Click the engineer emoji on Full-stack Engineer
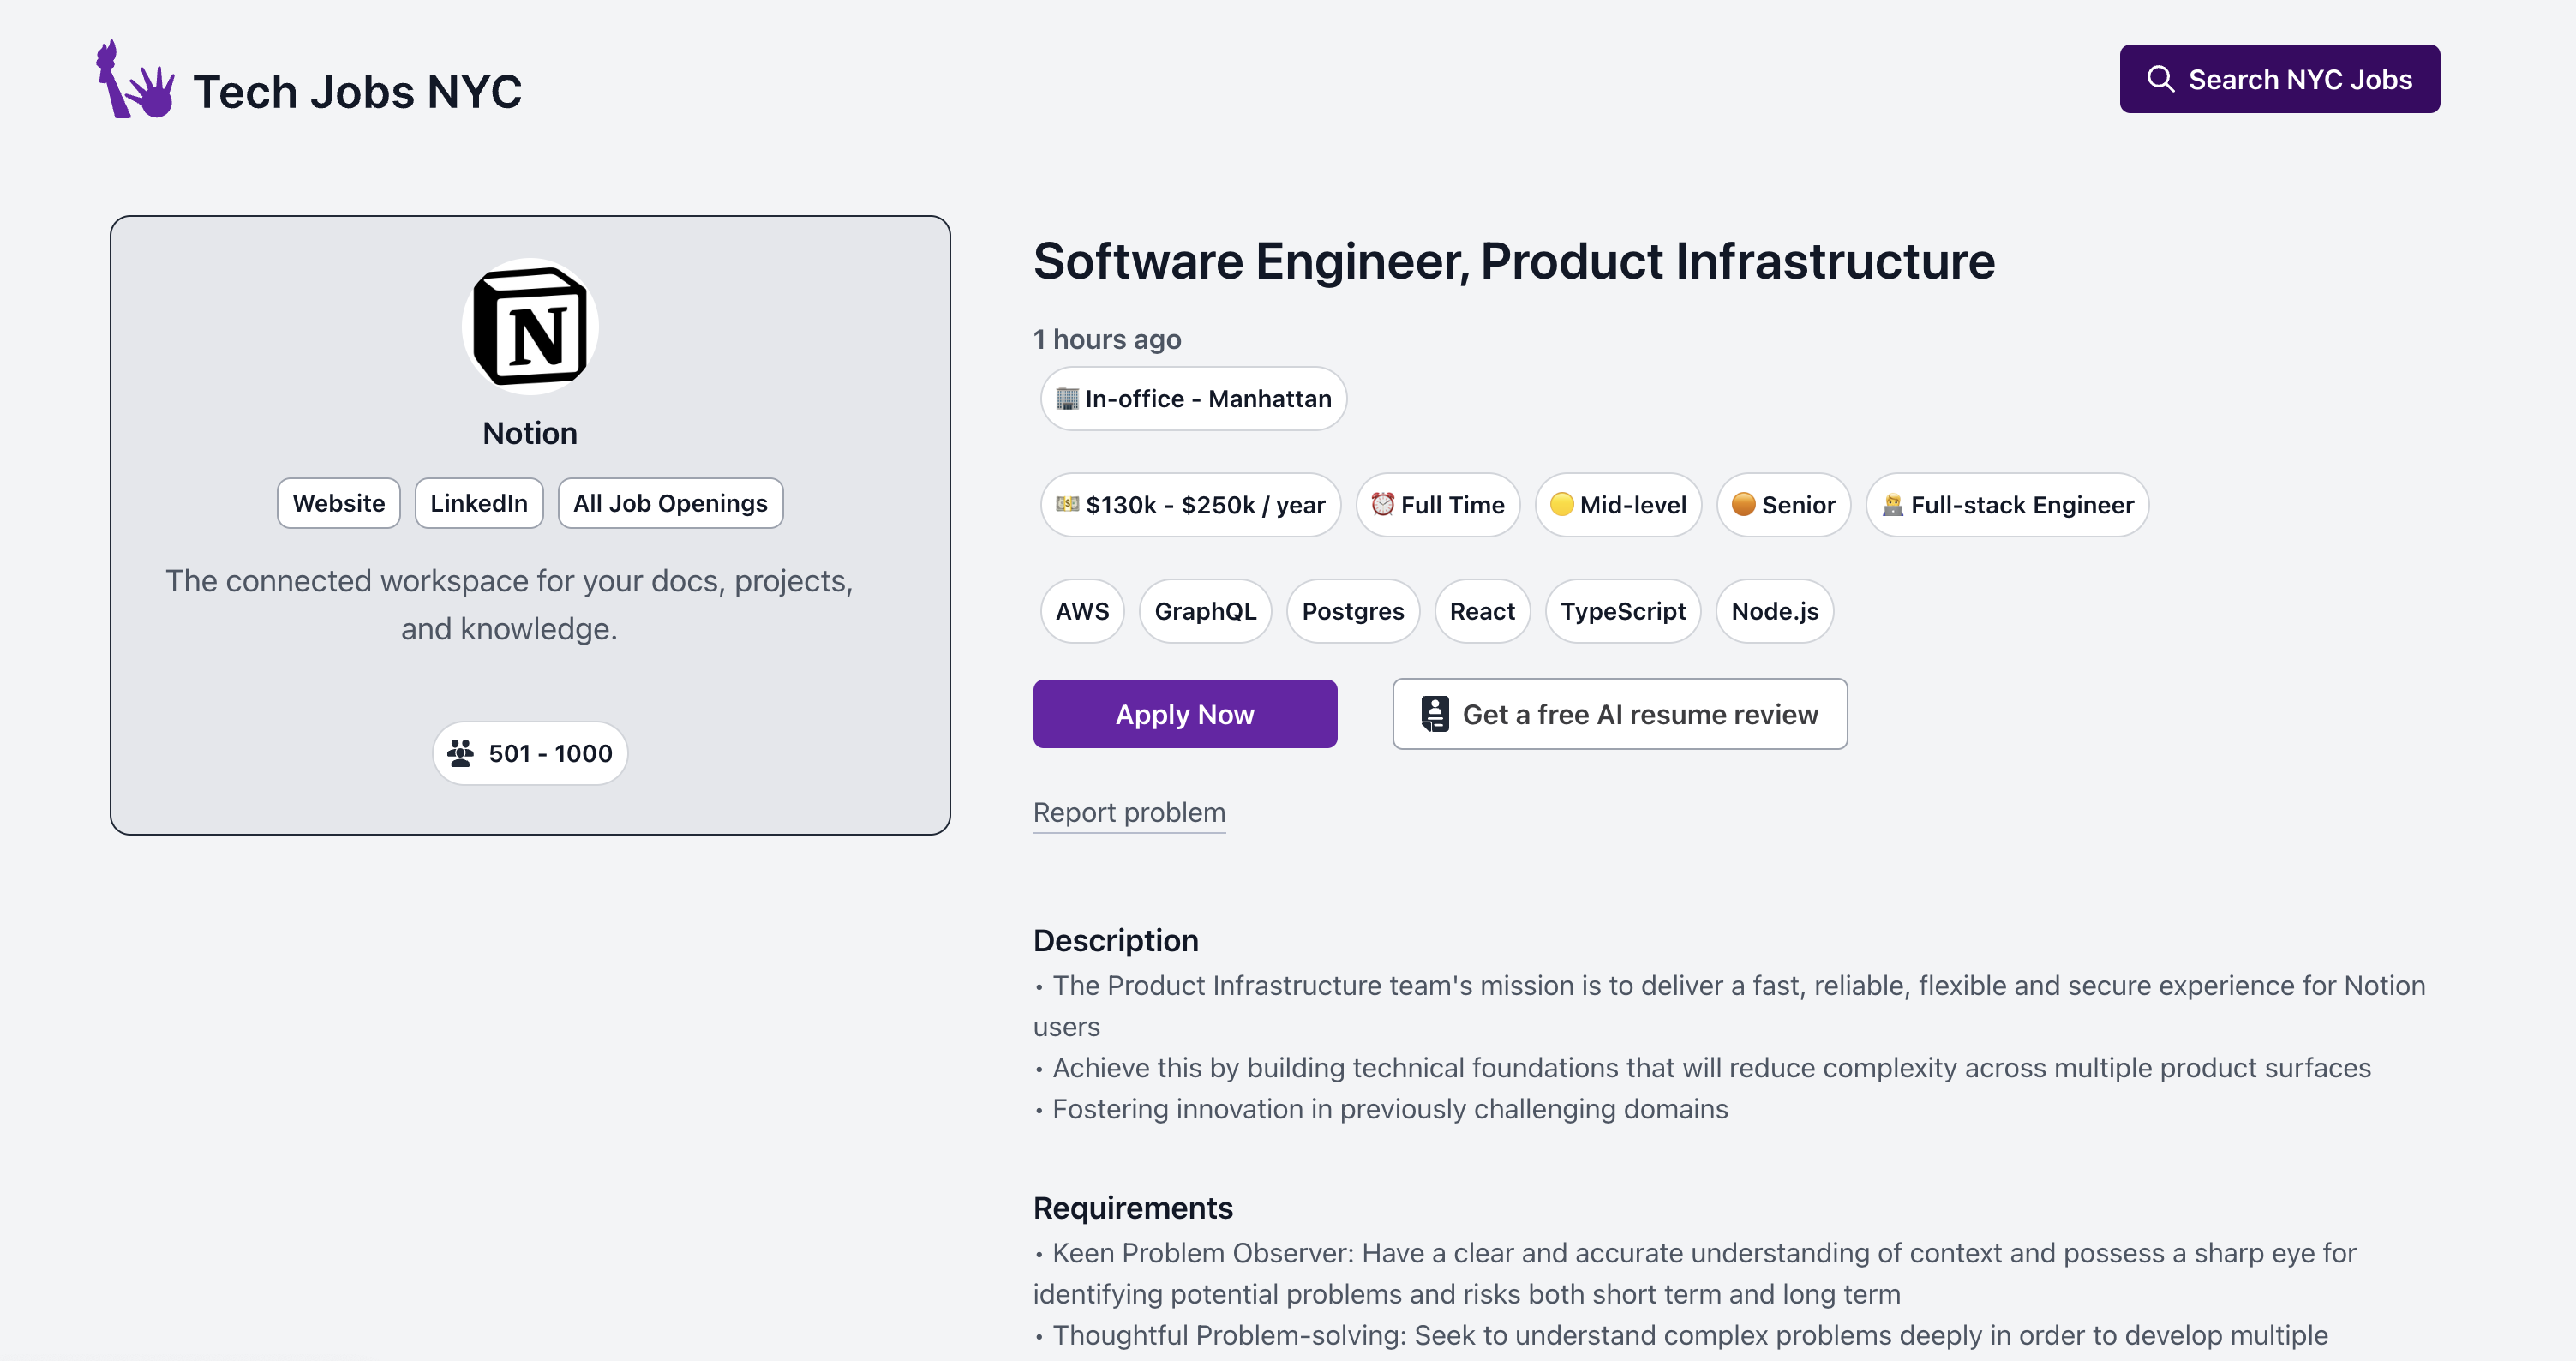Viewport: 2576px width, 1361px height. point(1892,504)
